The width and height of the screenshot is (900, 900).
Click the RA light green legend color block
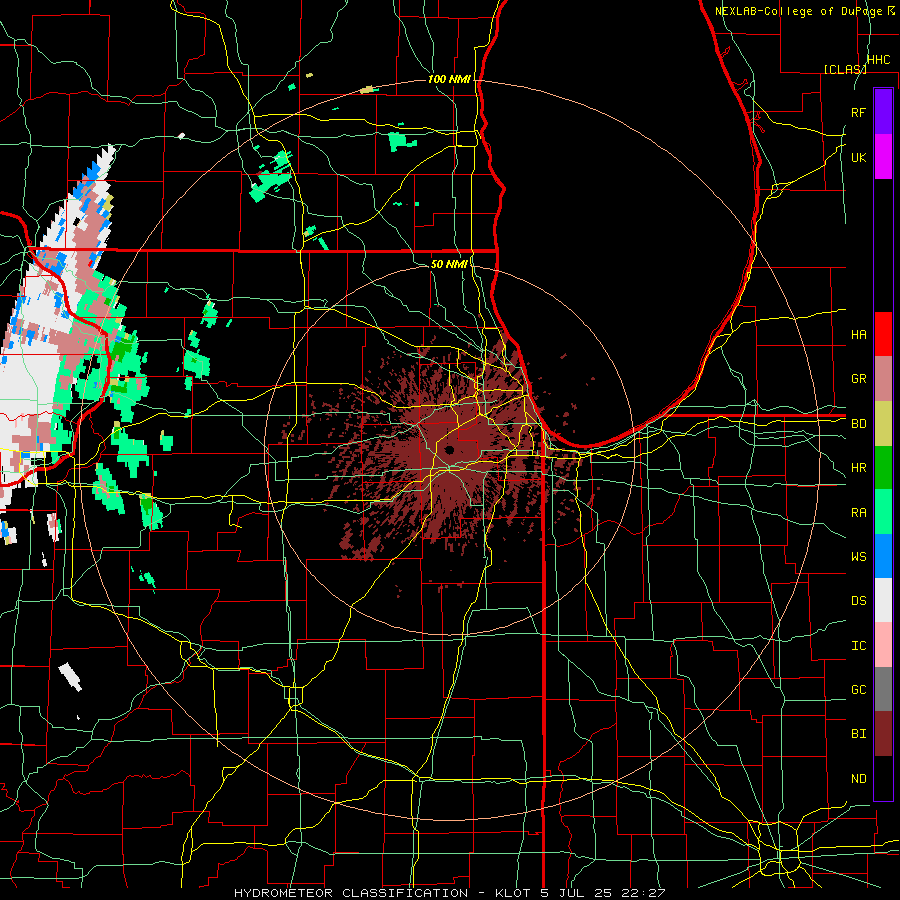coord(883,512)
